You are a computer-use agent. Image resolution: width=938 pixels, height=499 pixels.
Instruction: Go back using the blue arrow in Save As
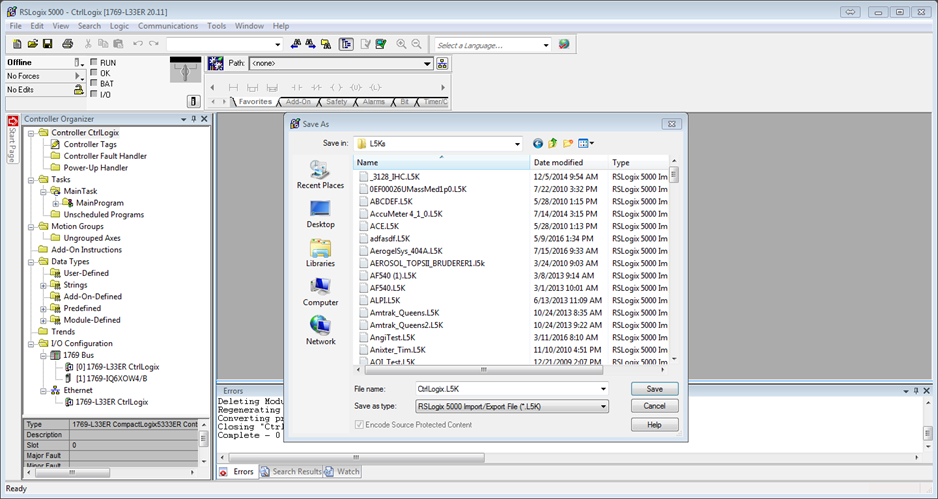click(x=538, y=144)
